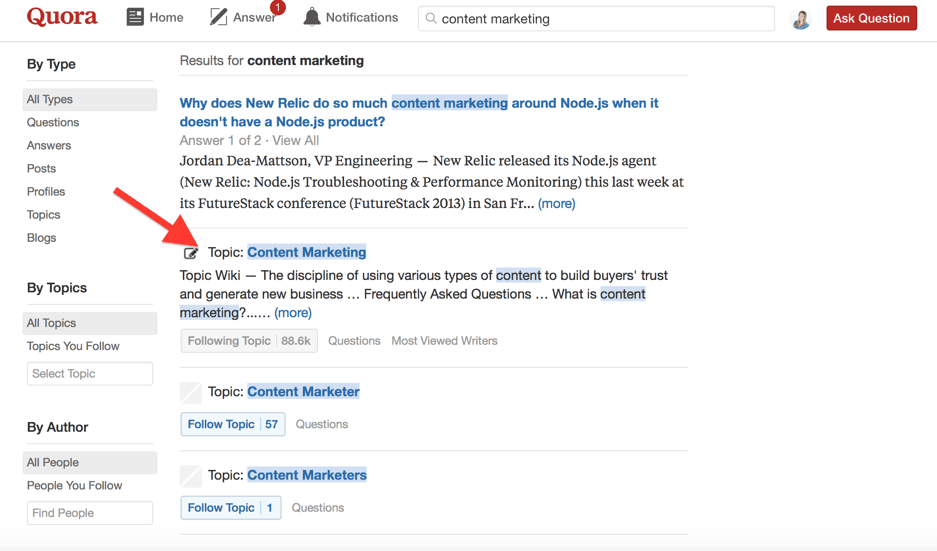Expand the Topic Wiki text with (more)
This screenshot has width=937, height=551.
point(293,313)
